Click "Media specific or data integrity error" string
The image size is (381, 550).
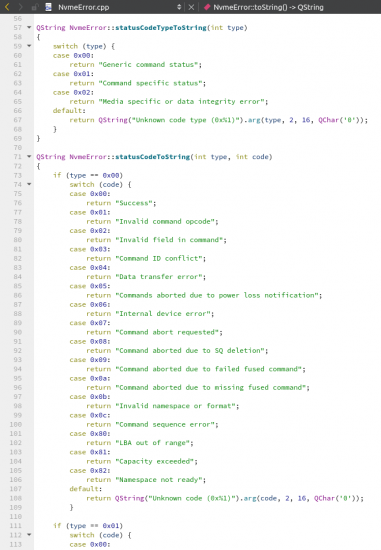pyautogui.click(x=182, y=101)
